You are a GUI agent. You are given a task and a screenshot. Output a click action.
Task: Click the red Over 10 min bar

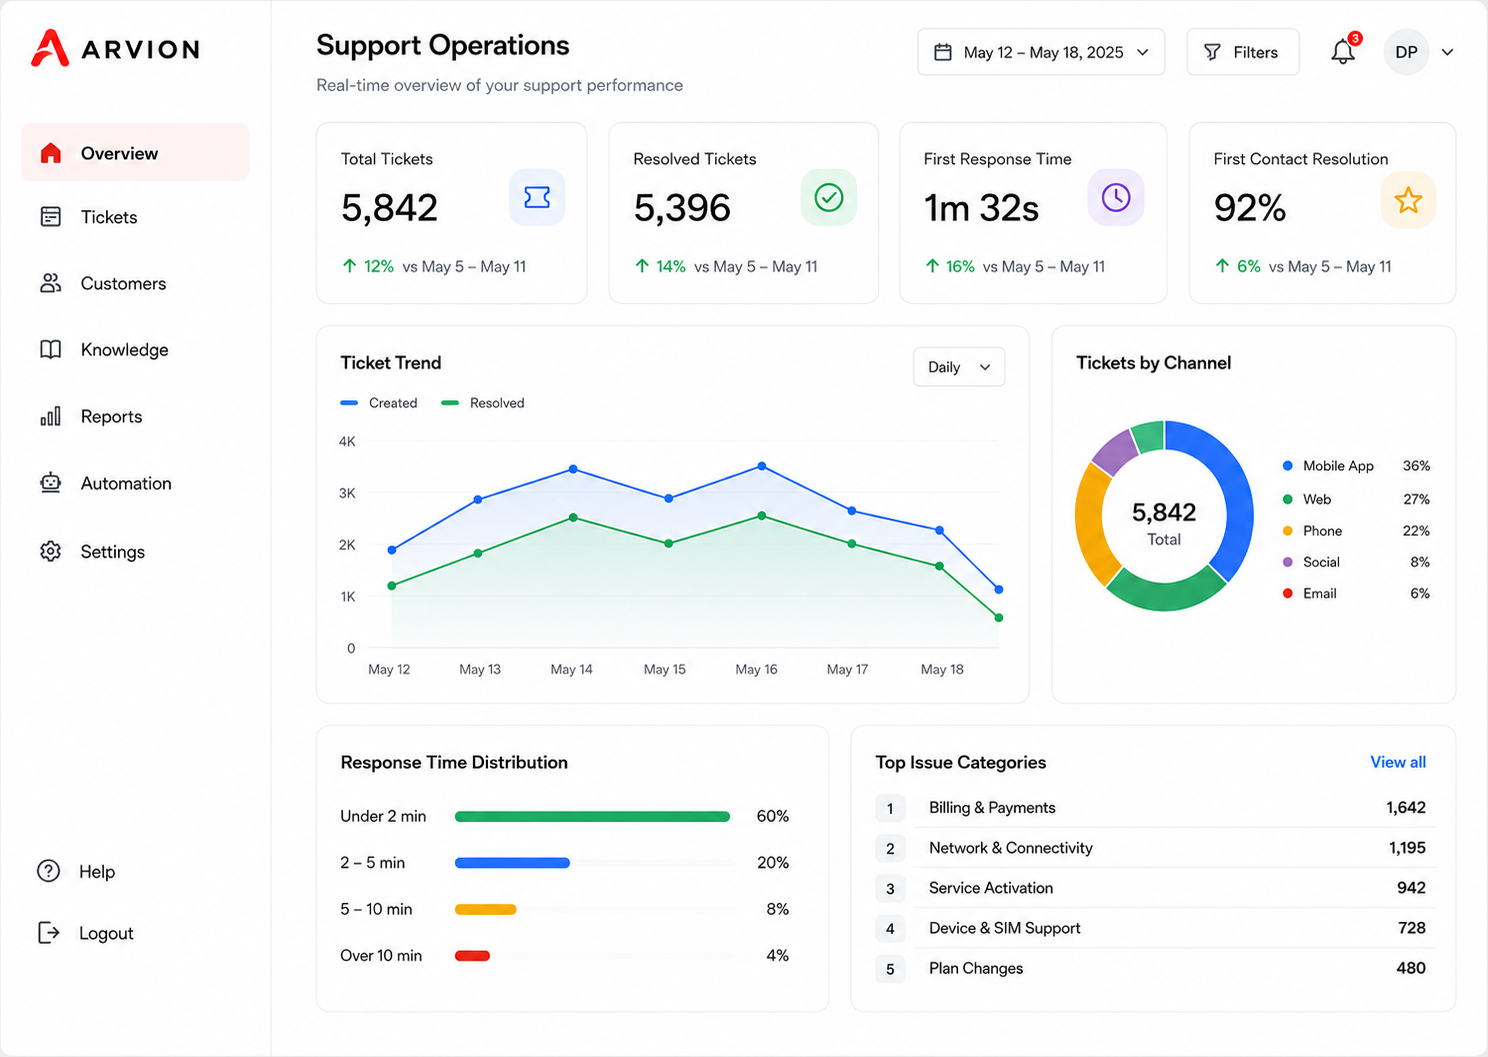(472, 955)
